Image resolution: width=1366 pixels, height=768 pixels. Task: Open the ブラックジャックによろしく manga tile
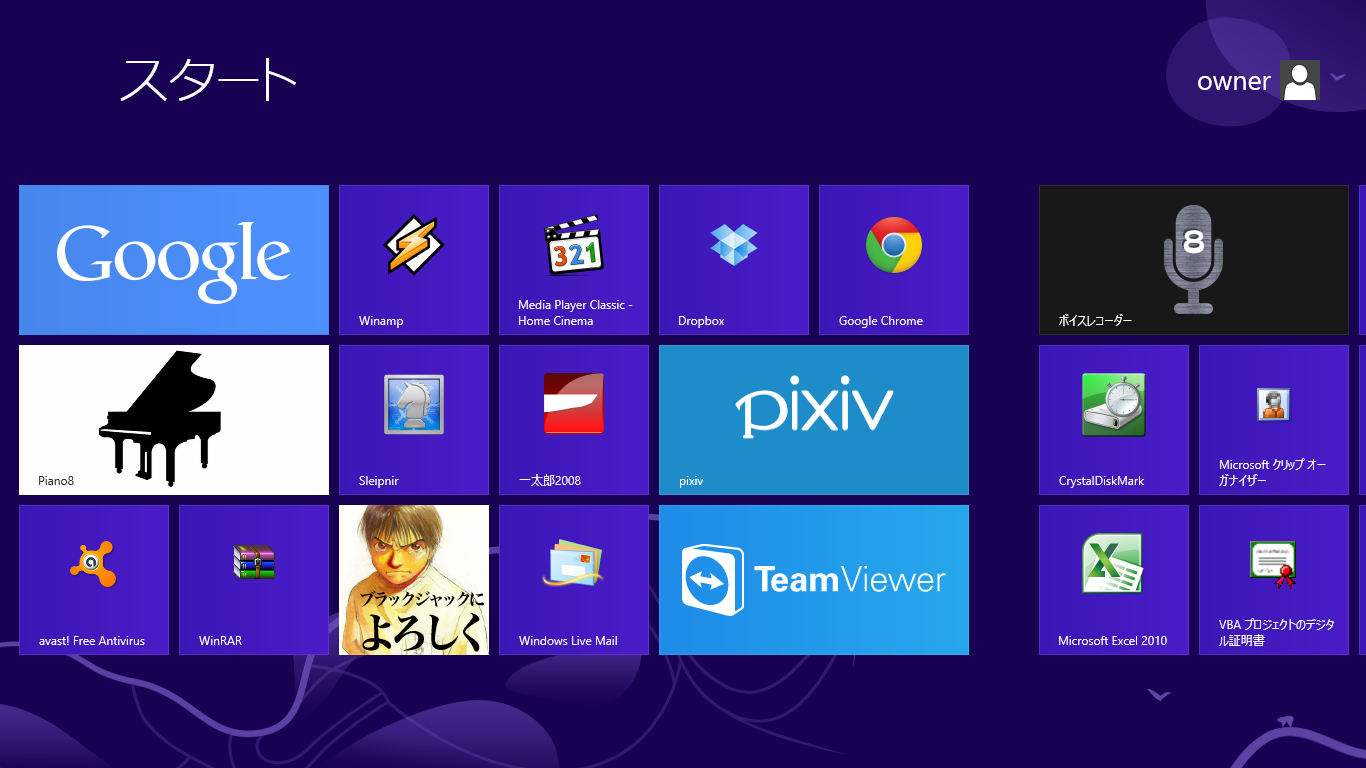[414, 580]
